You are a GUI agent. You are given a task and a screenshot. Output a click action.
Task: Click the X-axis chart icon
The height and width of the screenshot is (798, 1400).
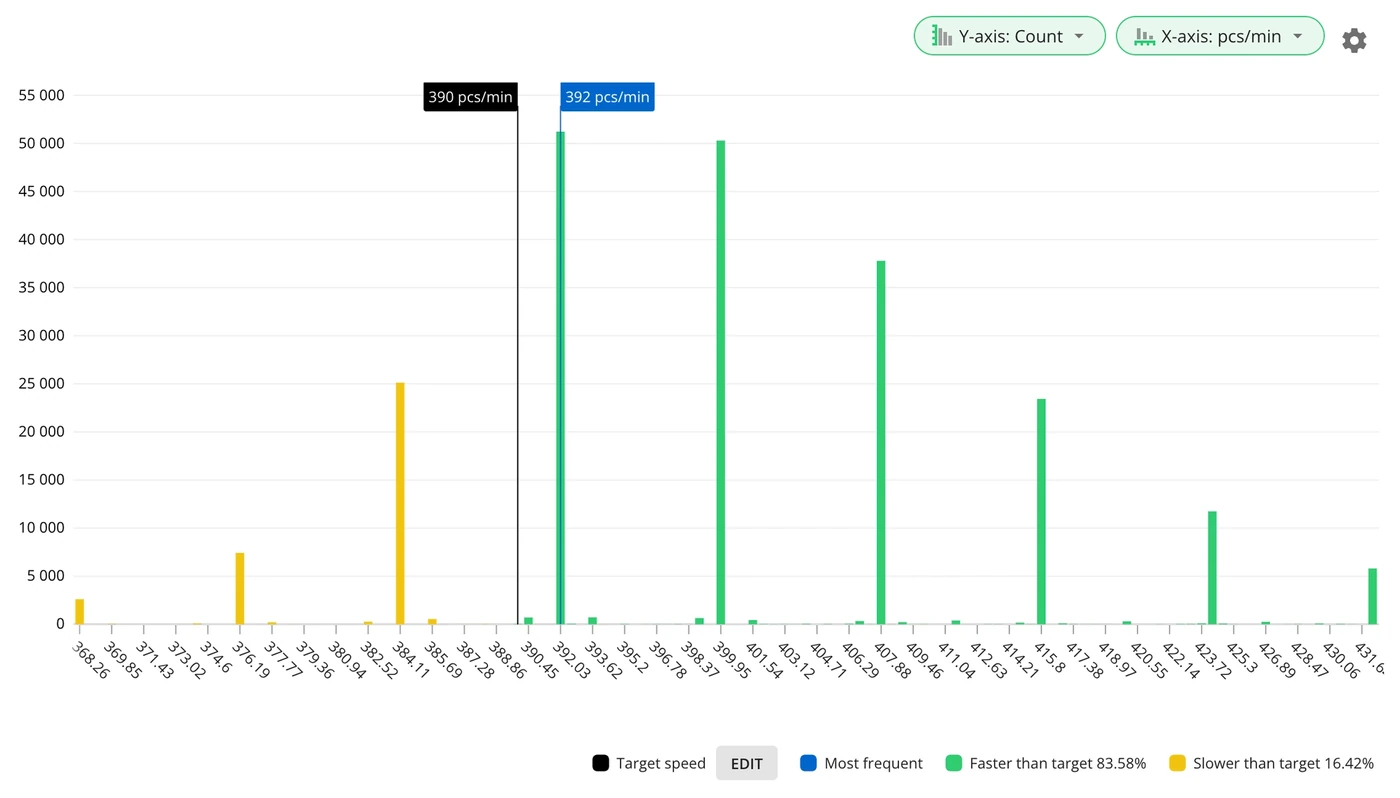pos(1144,36)
